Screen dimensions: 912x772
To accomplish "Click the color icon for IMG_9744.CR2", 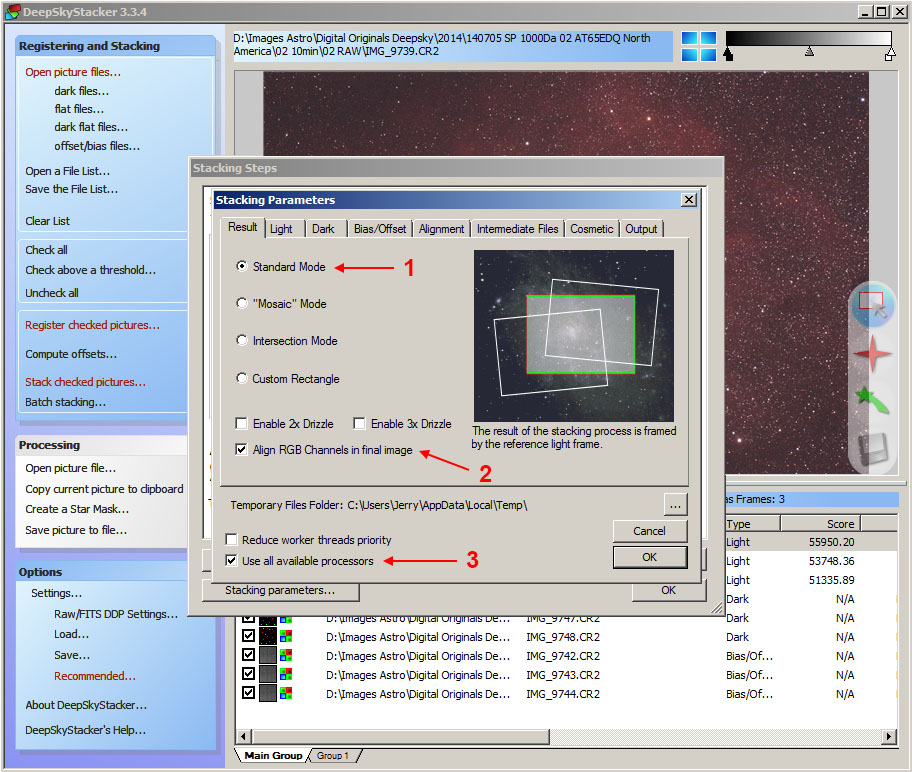I will [286, 693].
